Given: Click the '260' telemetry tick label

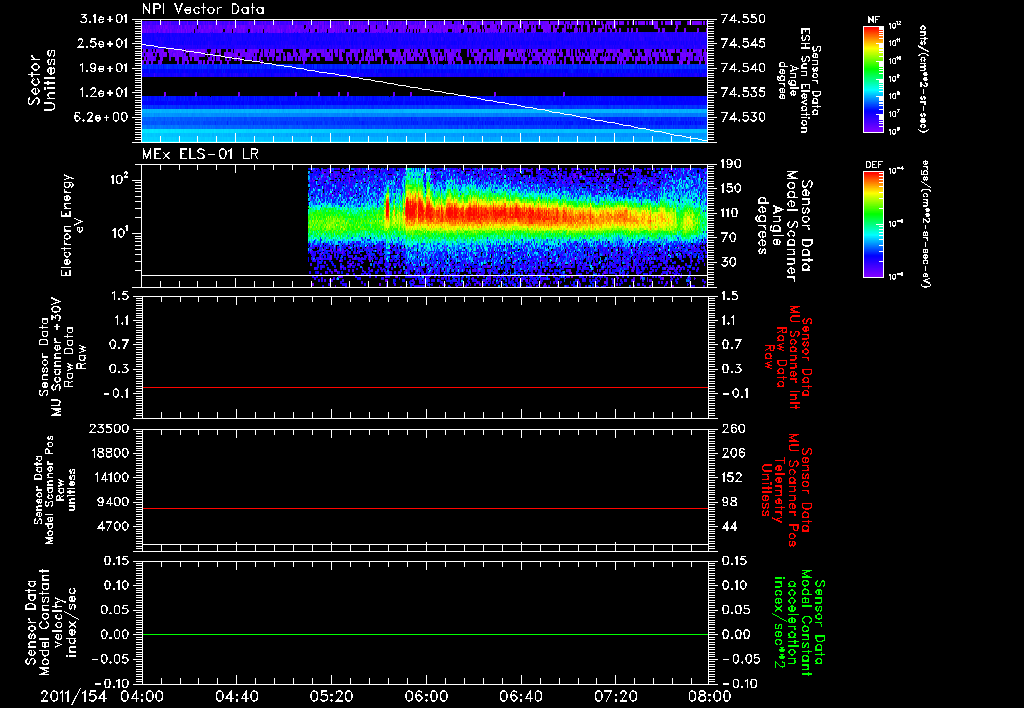Looking at the screenshot, I should tap(733, 429).
